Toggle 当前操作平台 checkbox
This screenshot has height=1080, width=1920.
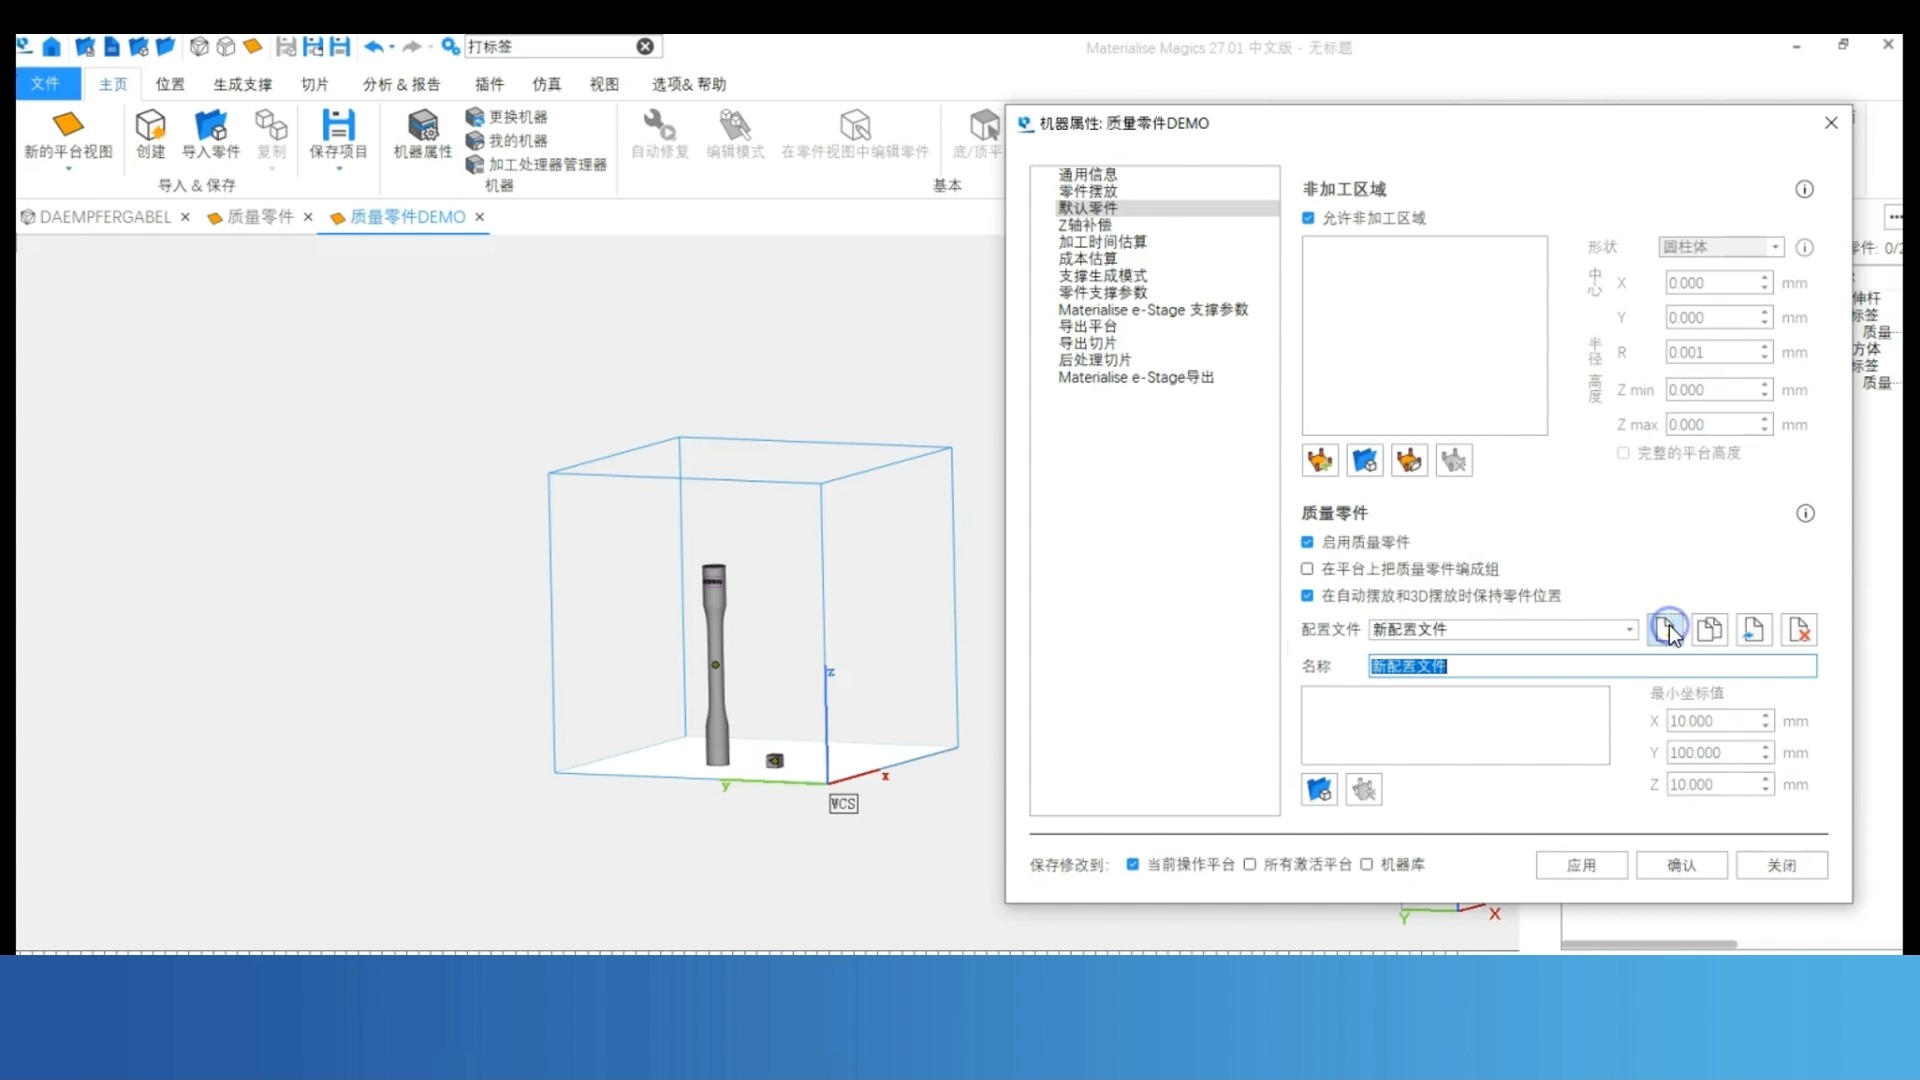[x=1133, y=864]
